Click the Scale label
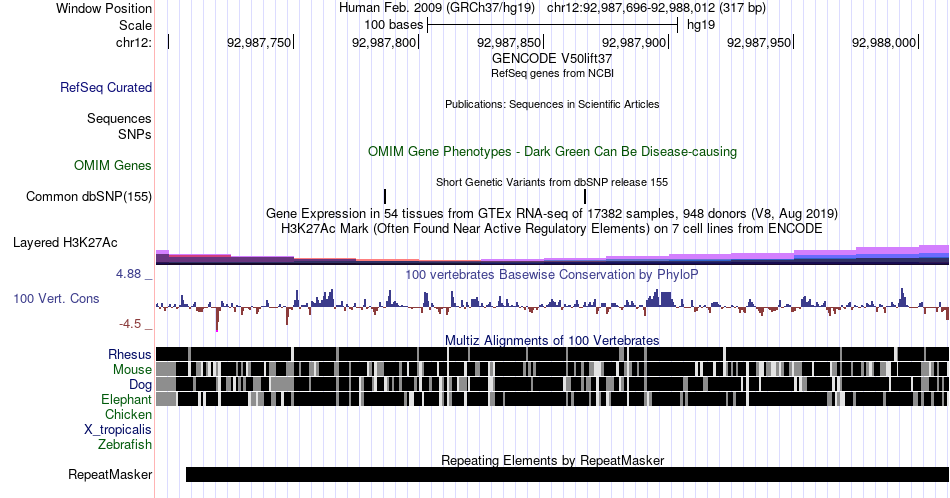 [135, 25]
